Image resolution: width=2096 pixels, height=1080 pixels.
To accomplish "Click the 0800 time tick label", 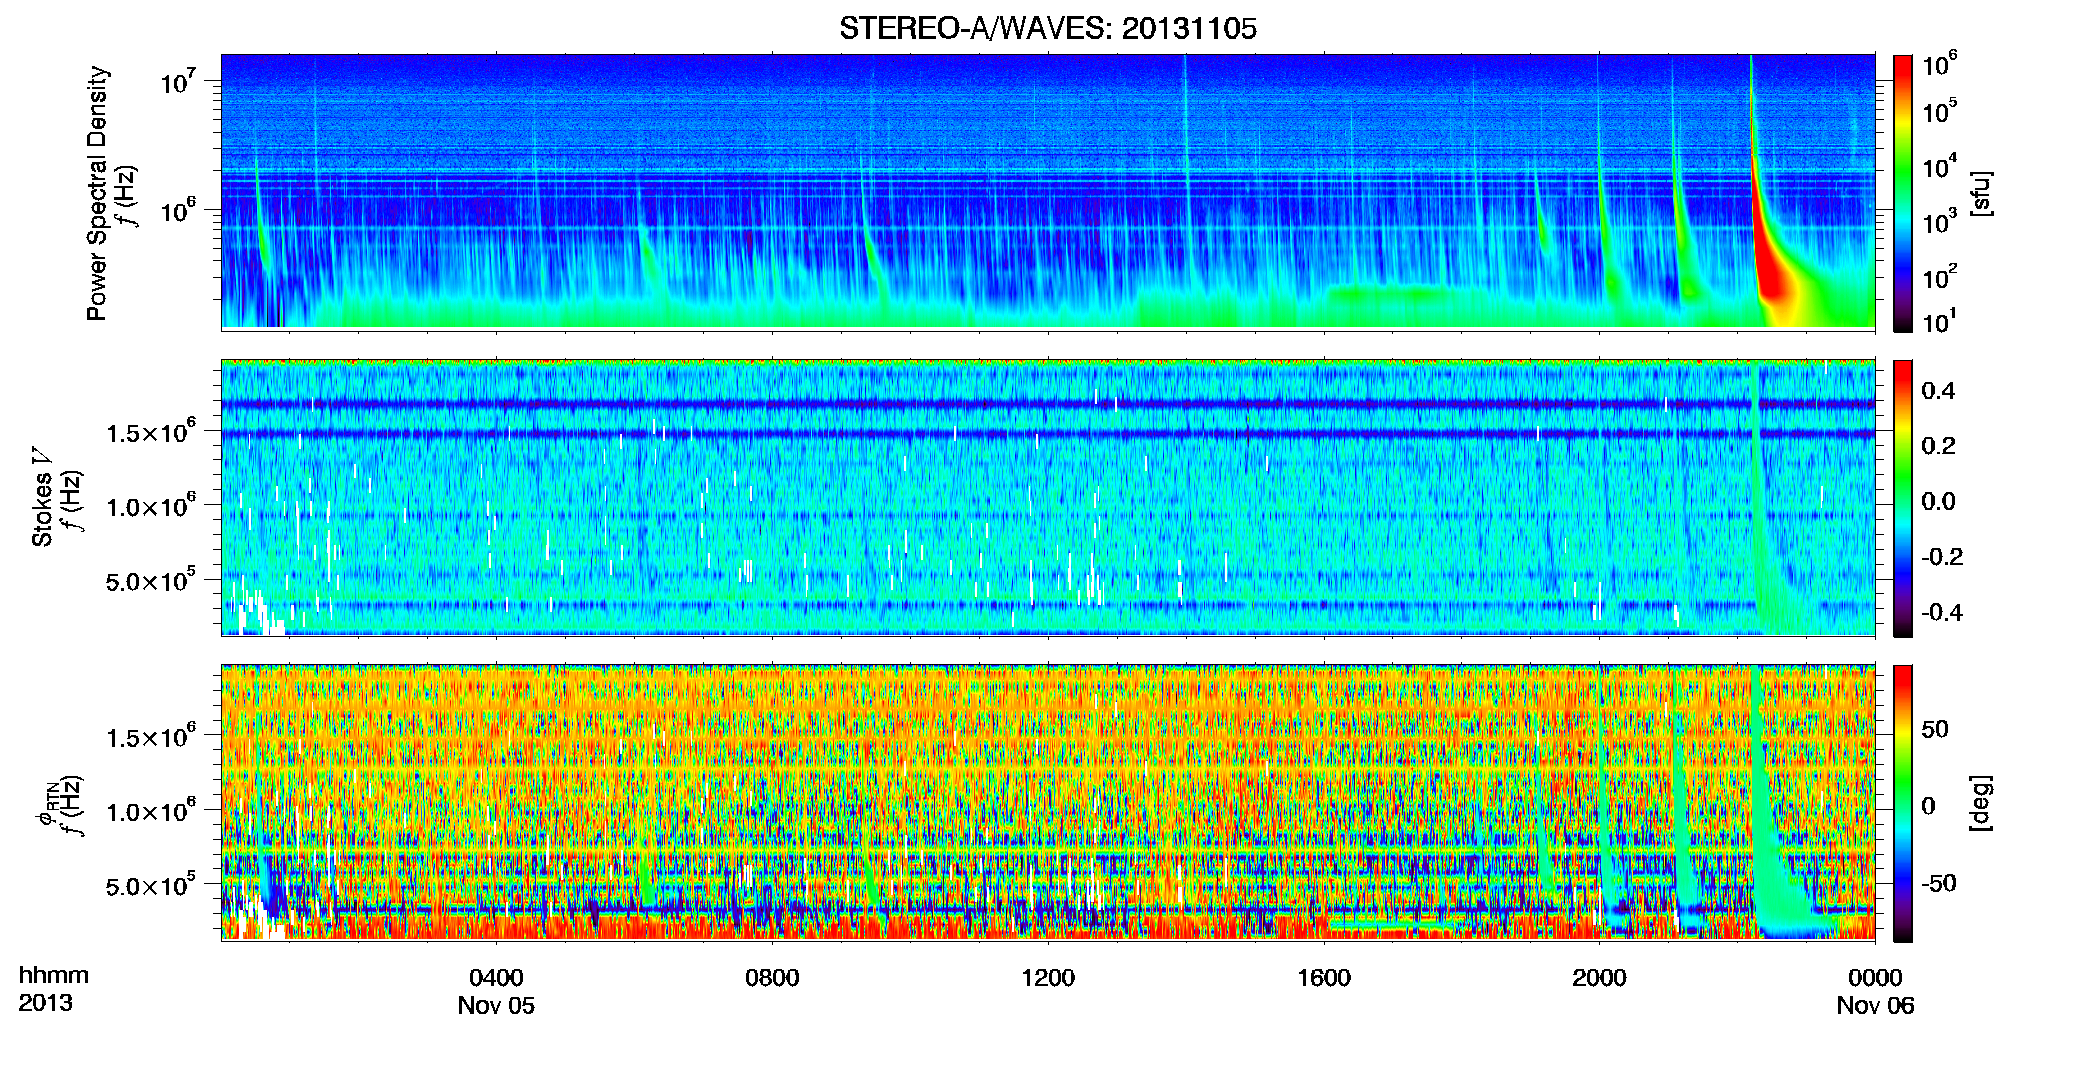I will pyautogui.click(x=772, y=977).
